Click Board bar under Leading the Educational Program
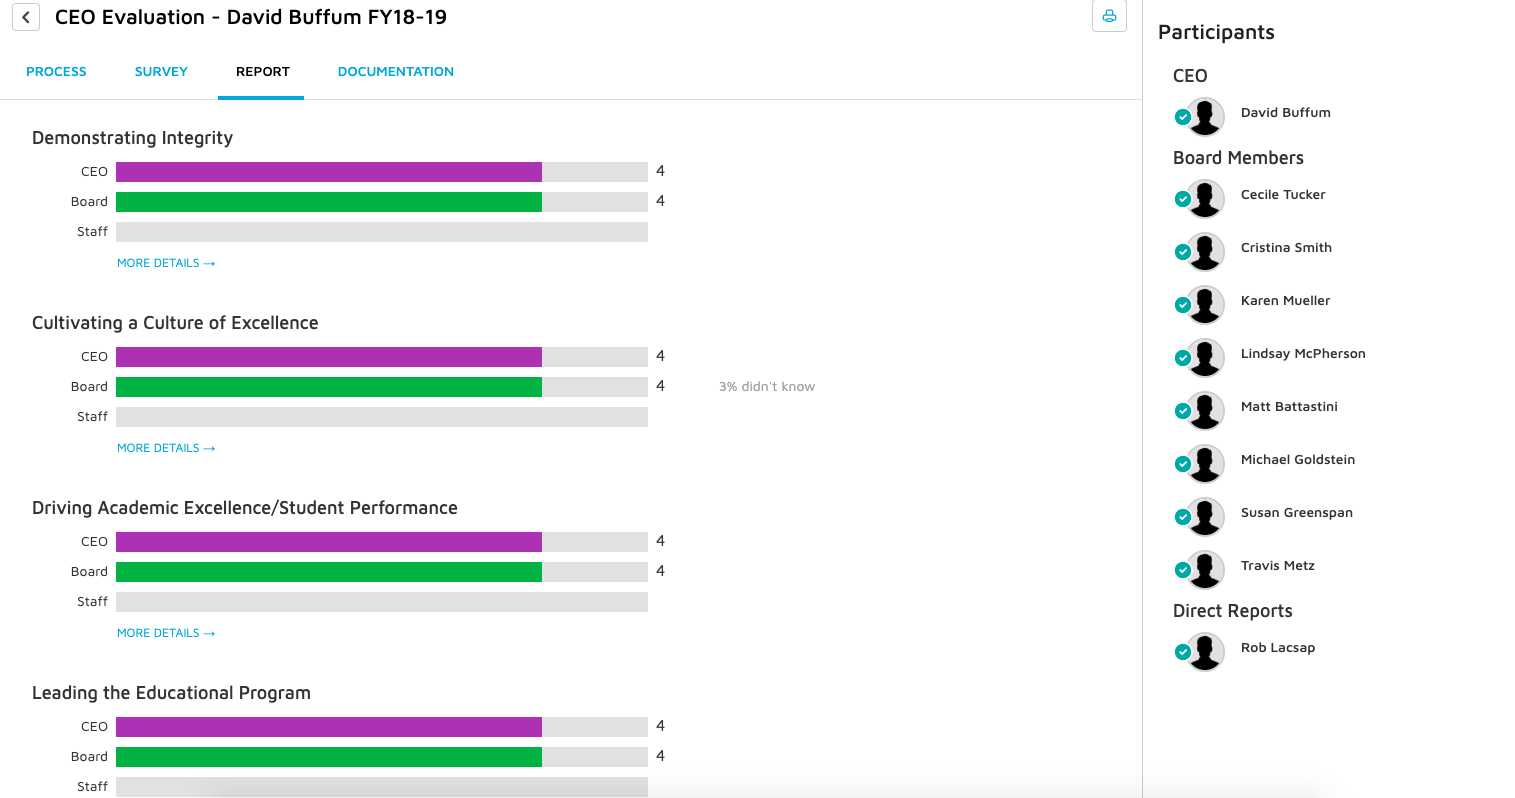This screenshot has width=1515, height=798. tap(382, 757)
